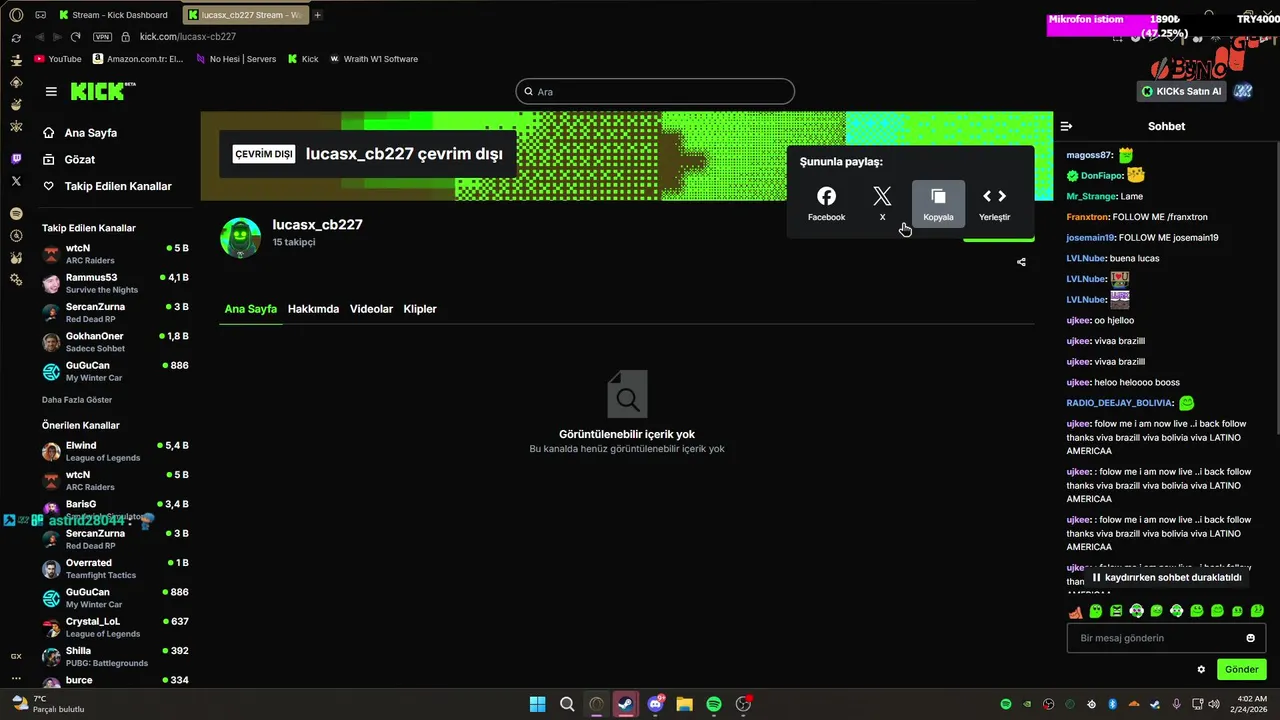This screenshot has width=1280, height=720.
Task: Open the Kick hamburger menu
Action: 51,91
